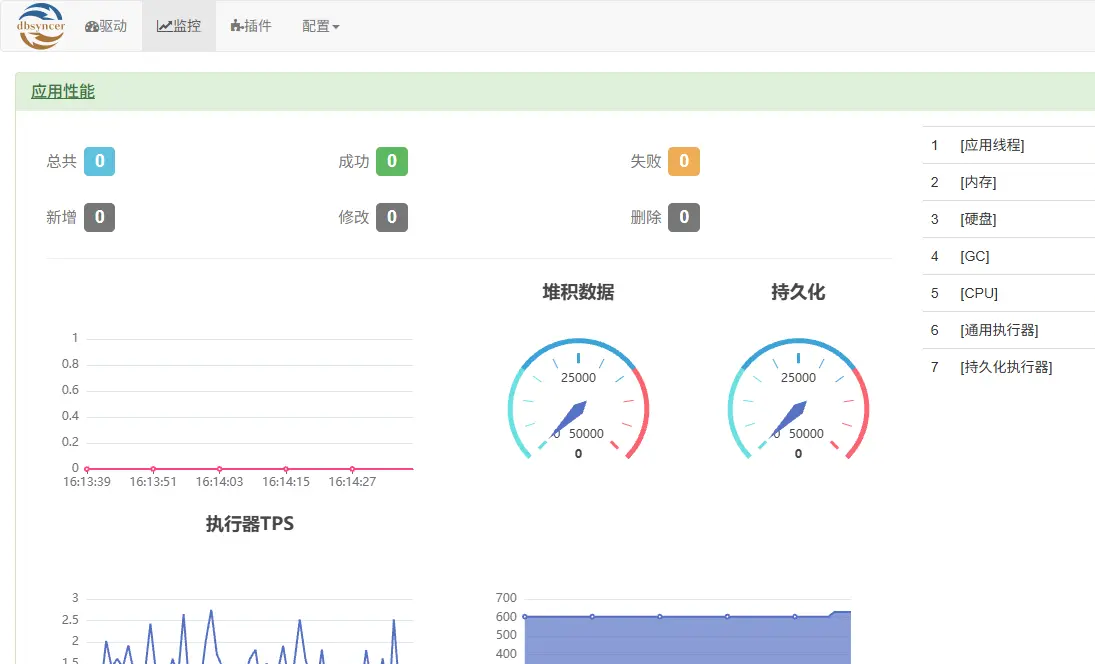Image resolution: width=1095 pixels, height=664 pixels.
Task: Open the 配置 dropdown menu
Action: point(320,25)
